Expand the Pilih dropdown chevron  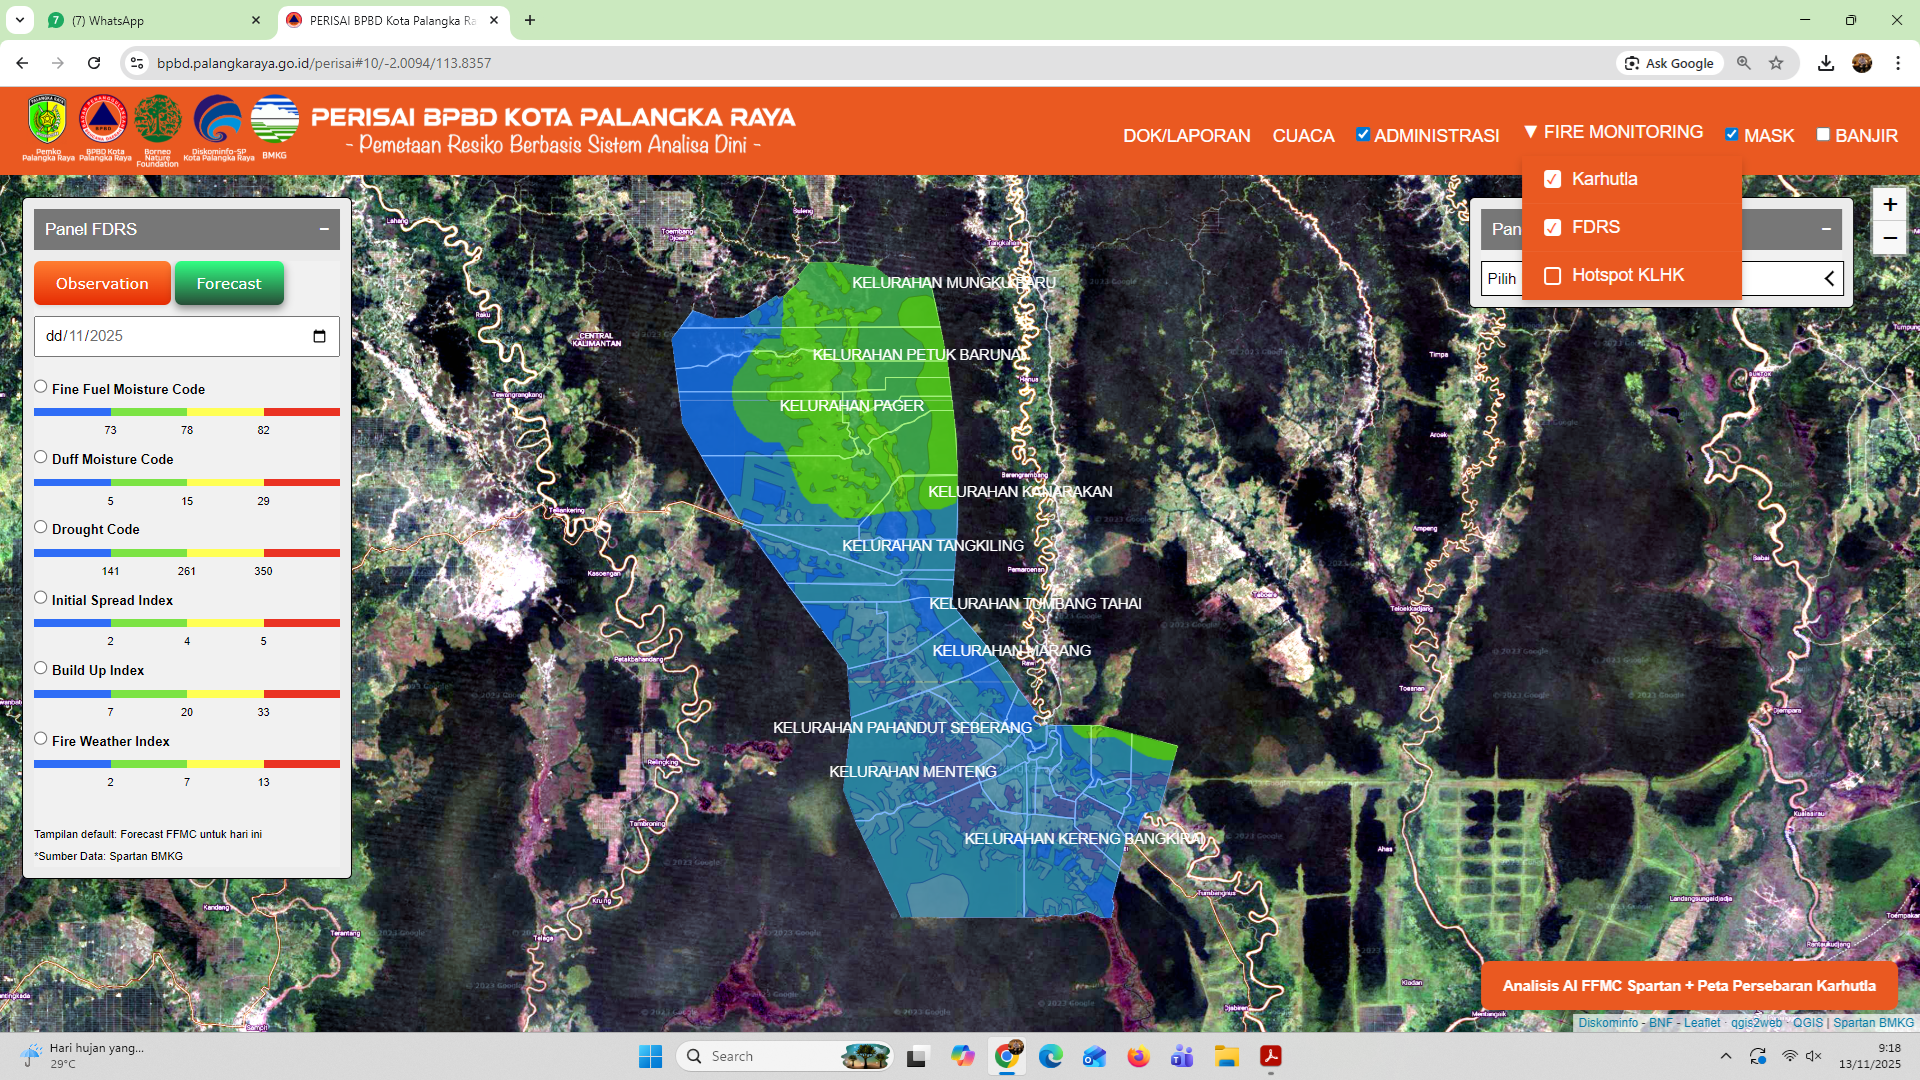point(1828,278)
